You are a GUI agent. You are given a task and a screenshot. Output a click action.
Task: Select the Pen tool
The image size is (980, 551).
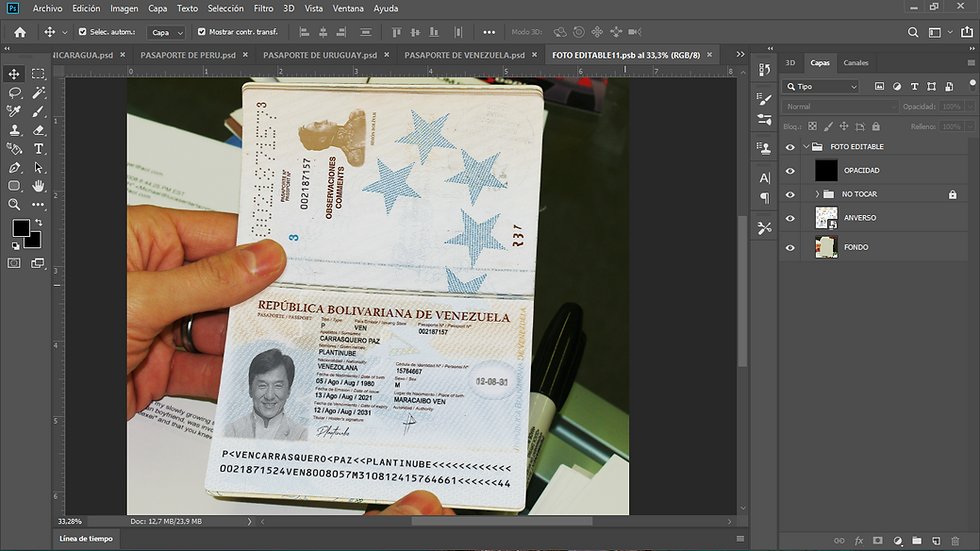[x=14, y=167]
